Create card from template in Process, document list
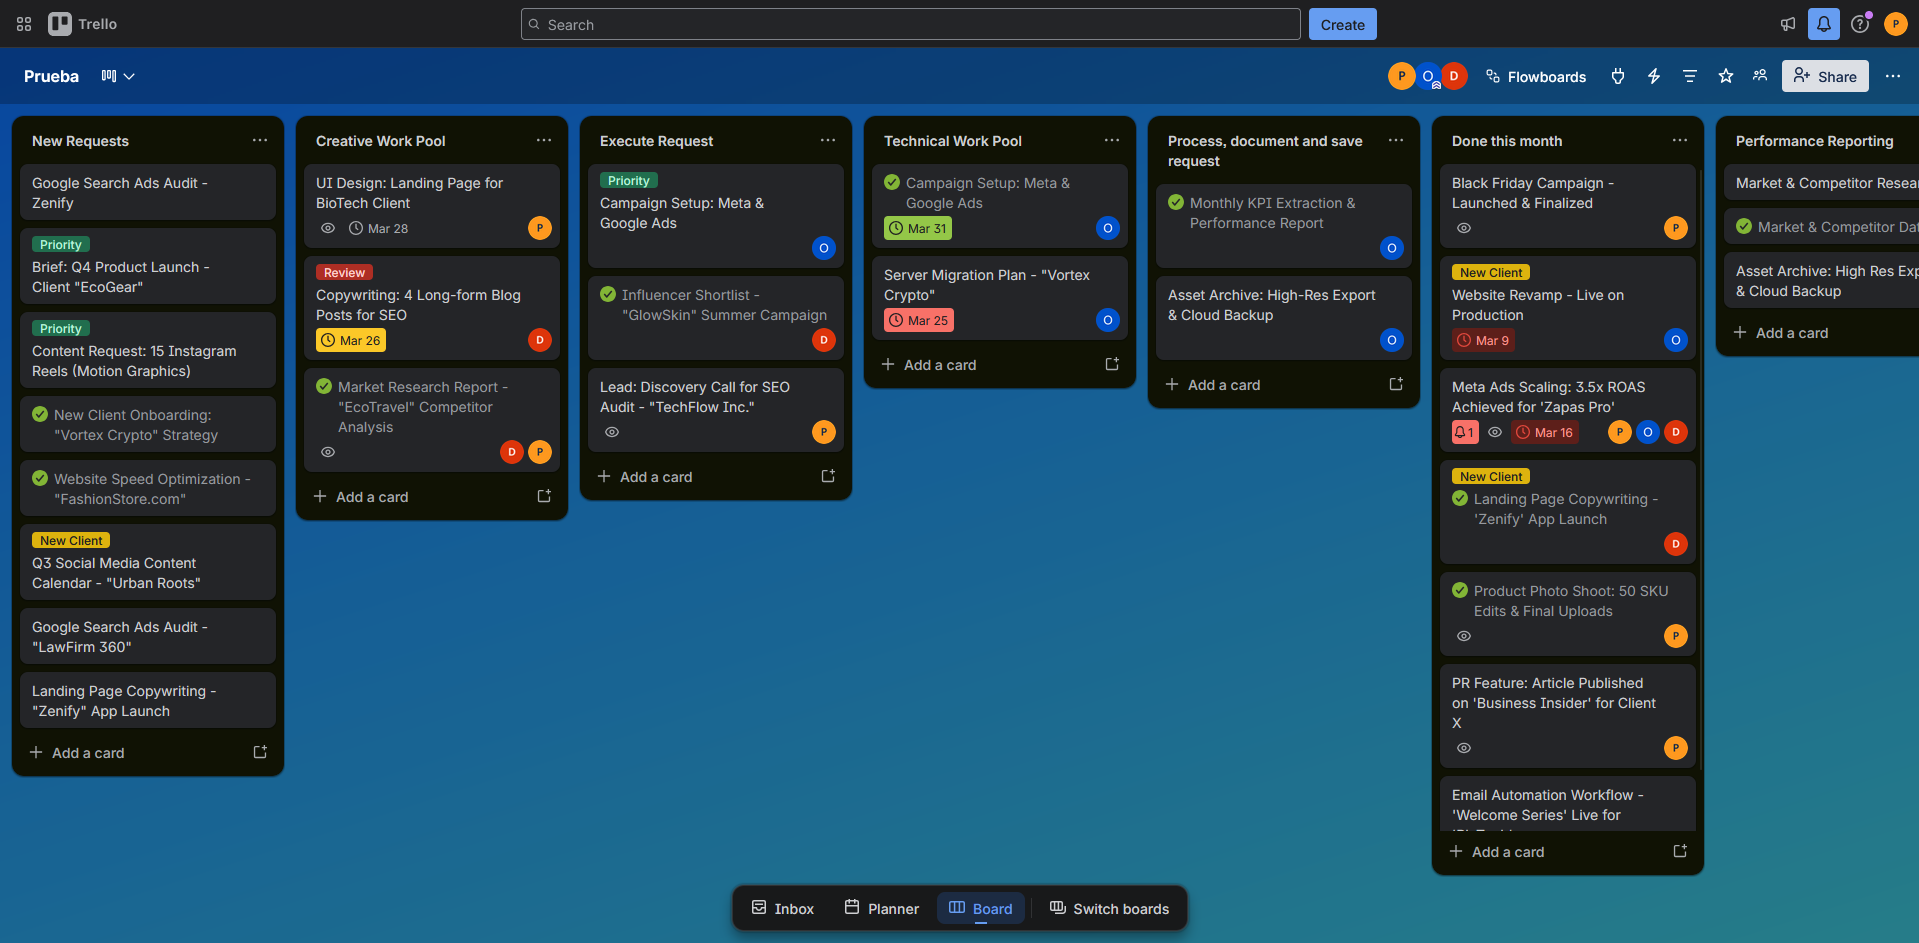 (x=1396, y=384)
